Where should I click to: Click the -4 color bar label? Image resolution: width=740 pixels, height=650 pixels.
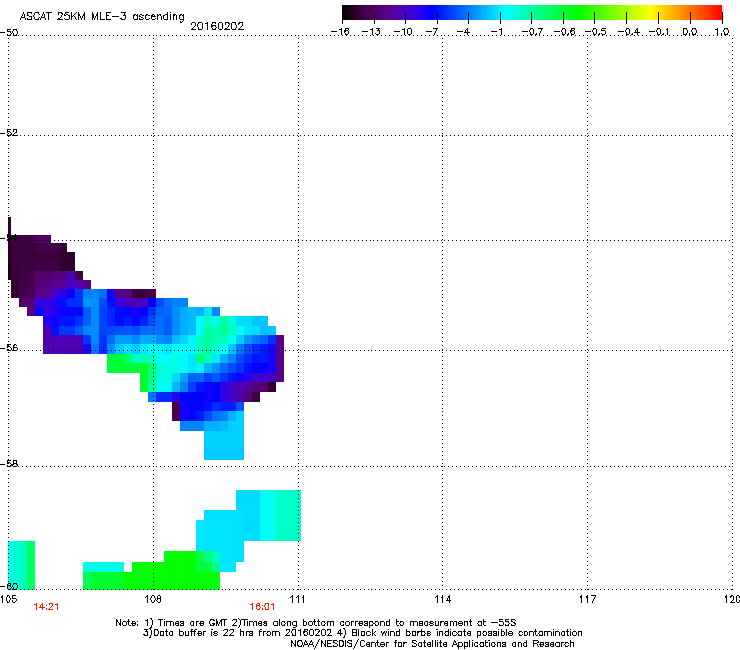(463, 32)
